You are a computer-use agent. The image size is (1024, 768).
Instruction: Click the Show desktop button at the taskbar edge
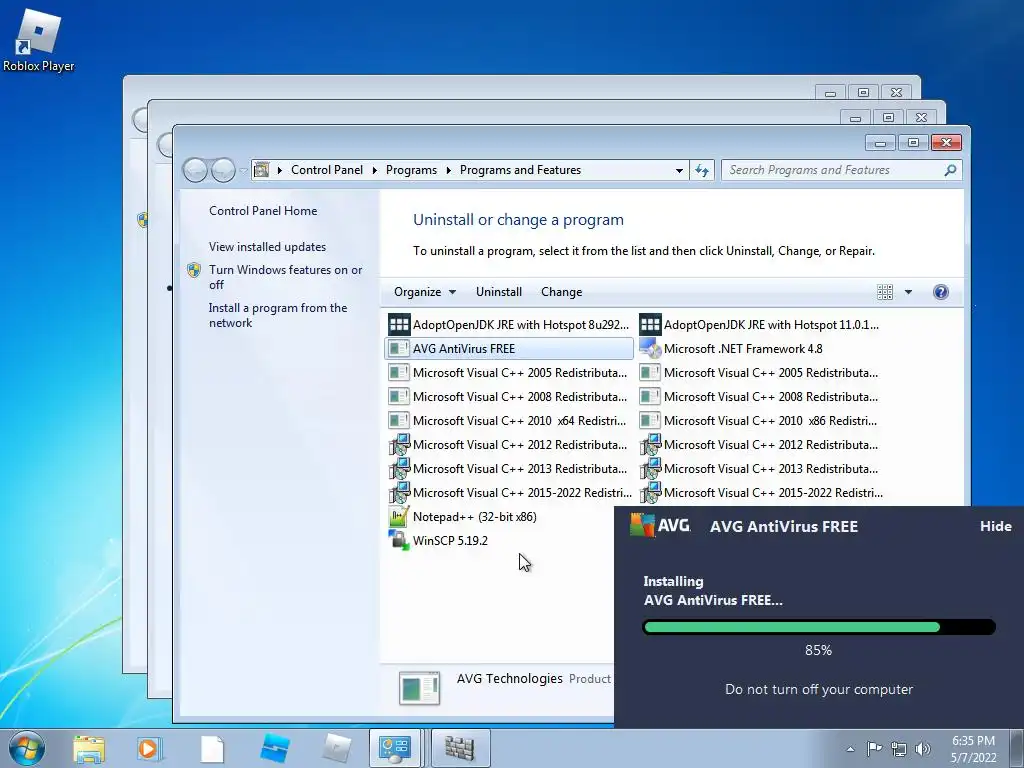1018,748
